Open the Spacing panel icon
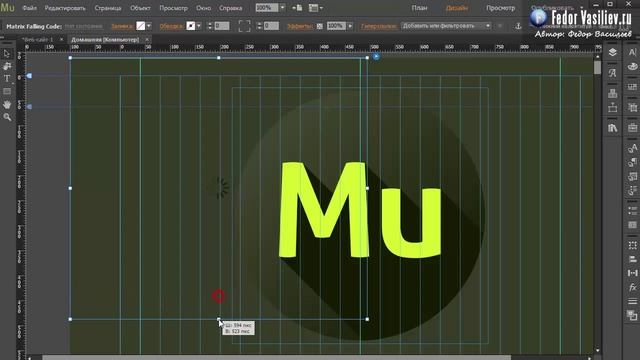This screenshot has width=640, height=360. point(632,273)
